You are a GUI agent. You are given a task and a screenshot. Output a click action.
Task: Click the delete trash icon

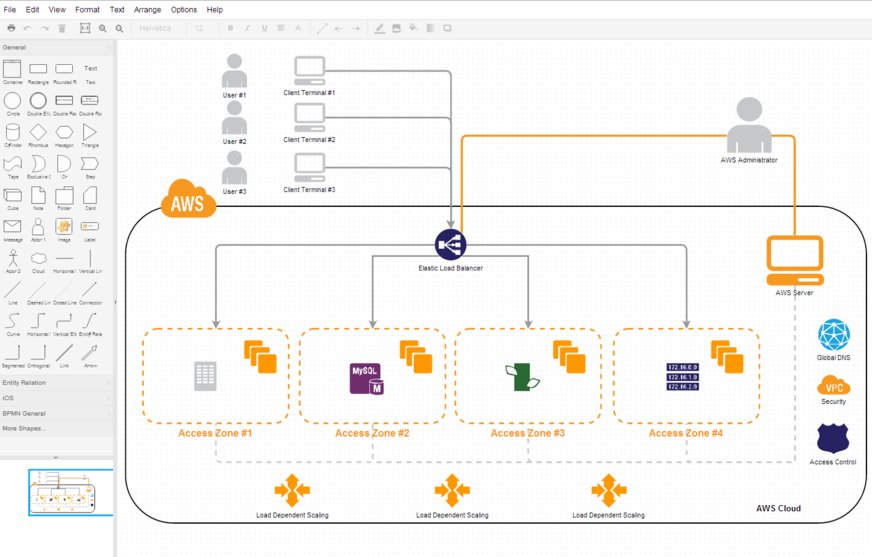point(62,28)
